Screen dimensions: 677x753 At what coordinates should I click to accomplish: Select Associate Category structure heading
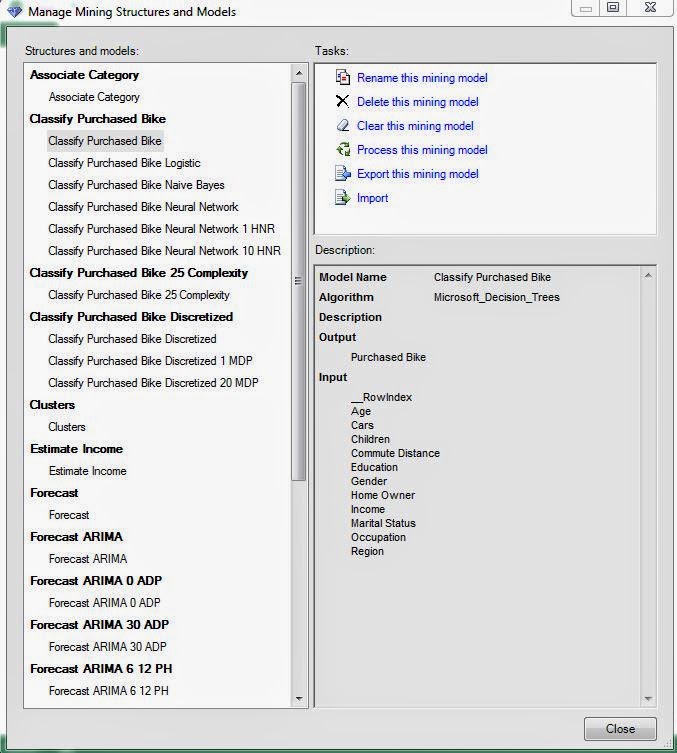84,75
